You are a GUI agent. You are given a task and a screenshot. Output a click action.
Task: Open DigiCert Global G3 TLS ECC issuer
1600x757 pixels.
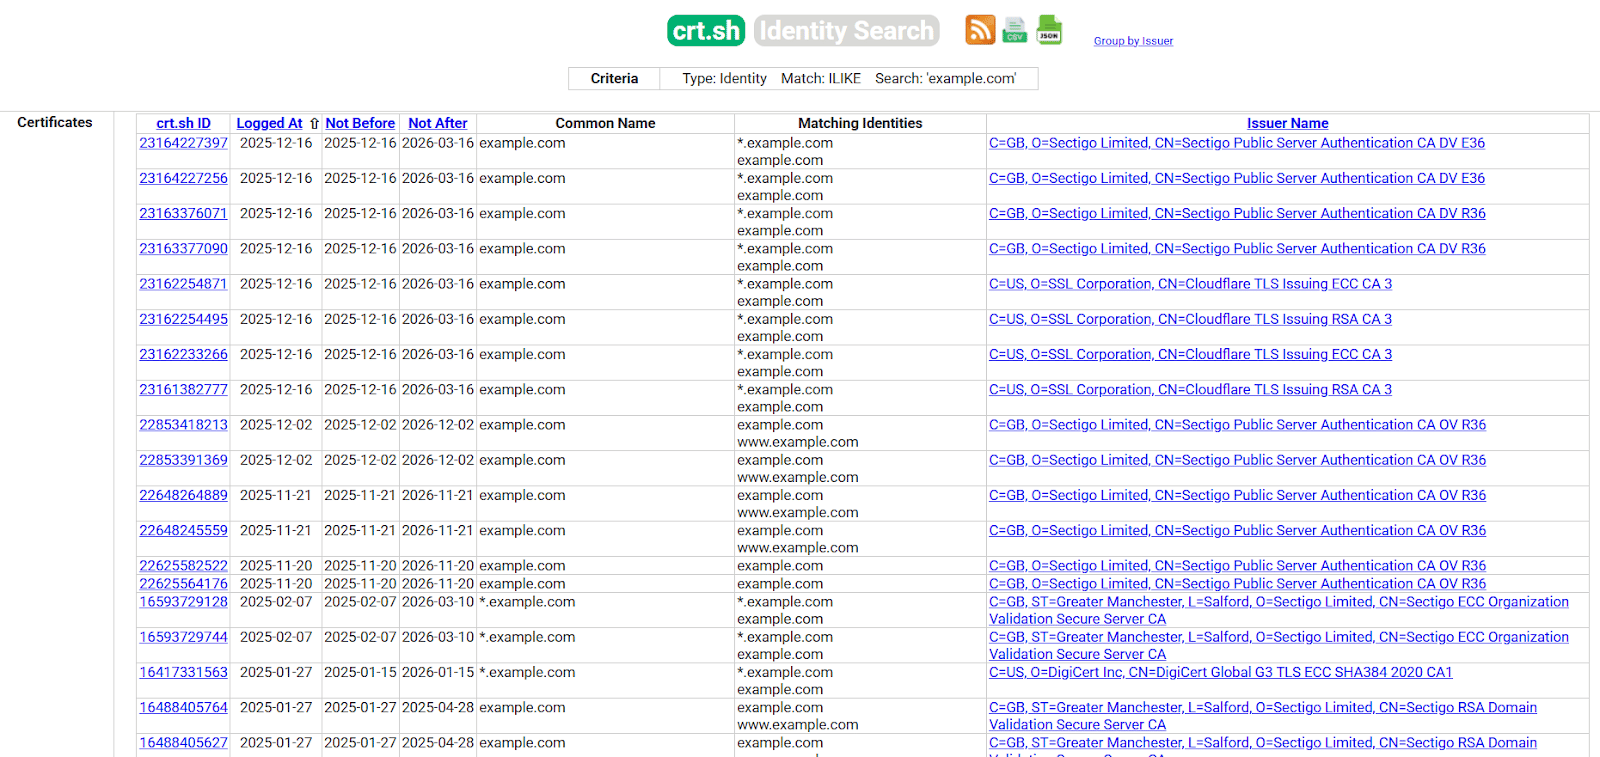pos(1220,672)
